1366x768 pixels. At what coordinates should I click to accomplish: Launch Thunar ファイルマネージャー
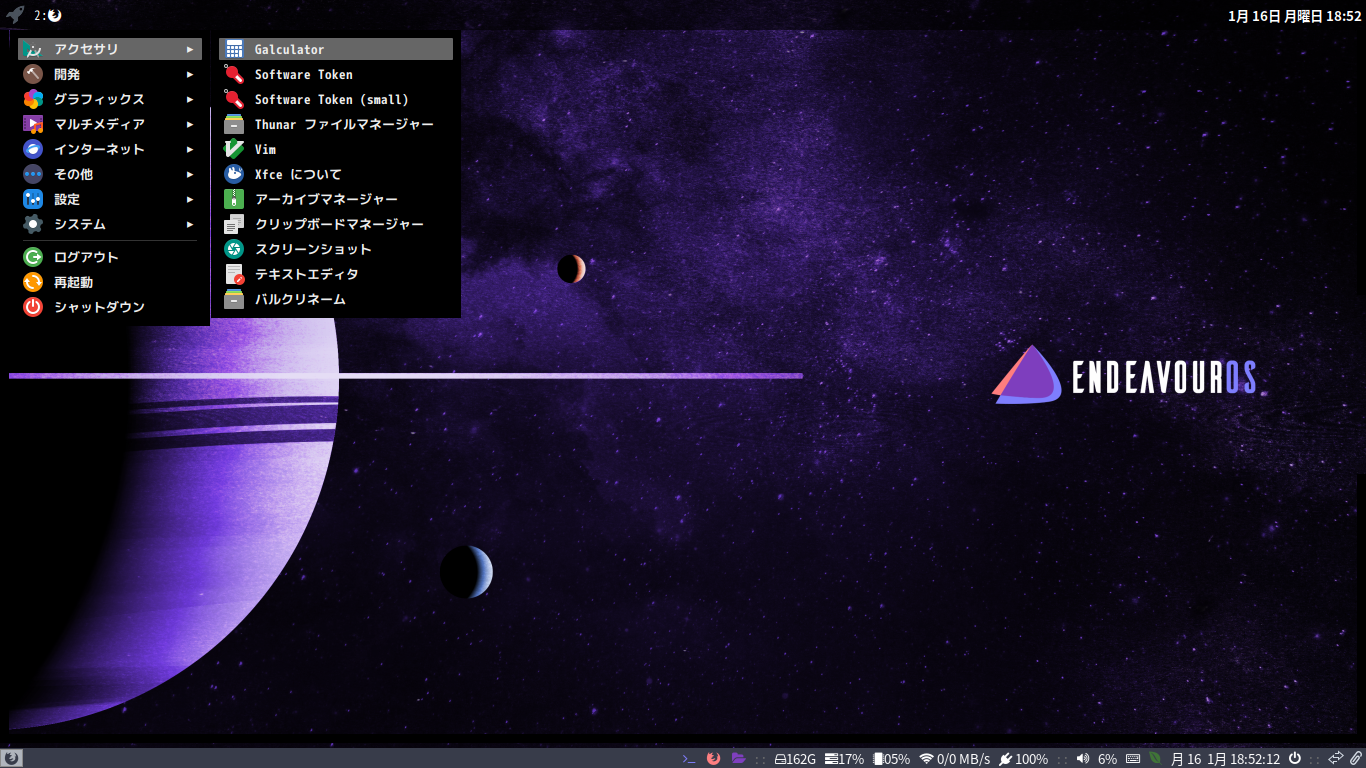pos(336,124)
